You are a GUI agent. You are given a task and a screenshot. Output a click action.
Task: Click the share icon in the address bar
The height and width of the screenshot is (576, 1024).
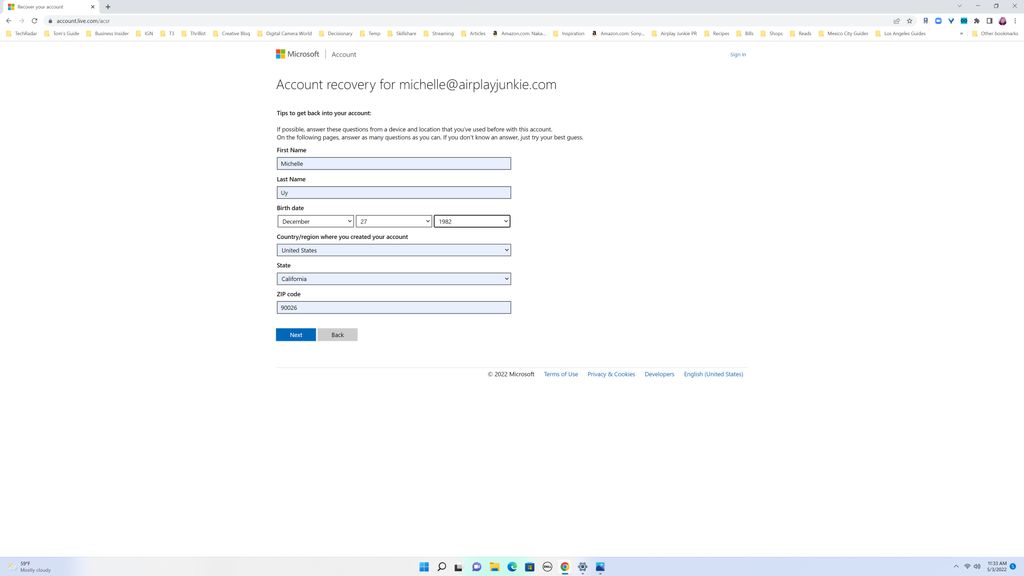point(896,20)
